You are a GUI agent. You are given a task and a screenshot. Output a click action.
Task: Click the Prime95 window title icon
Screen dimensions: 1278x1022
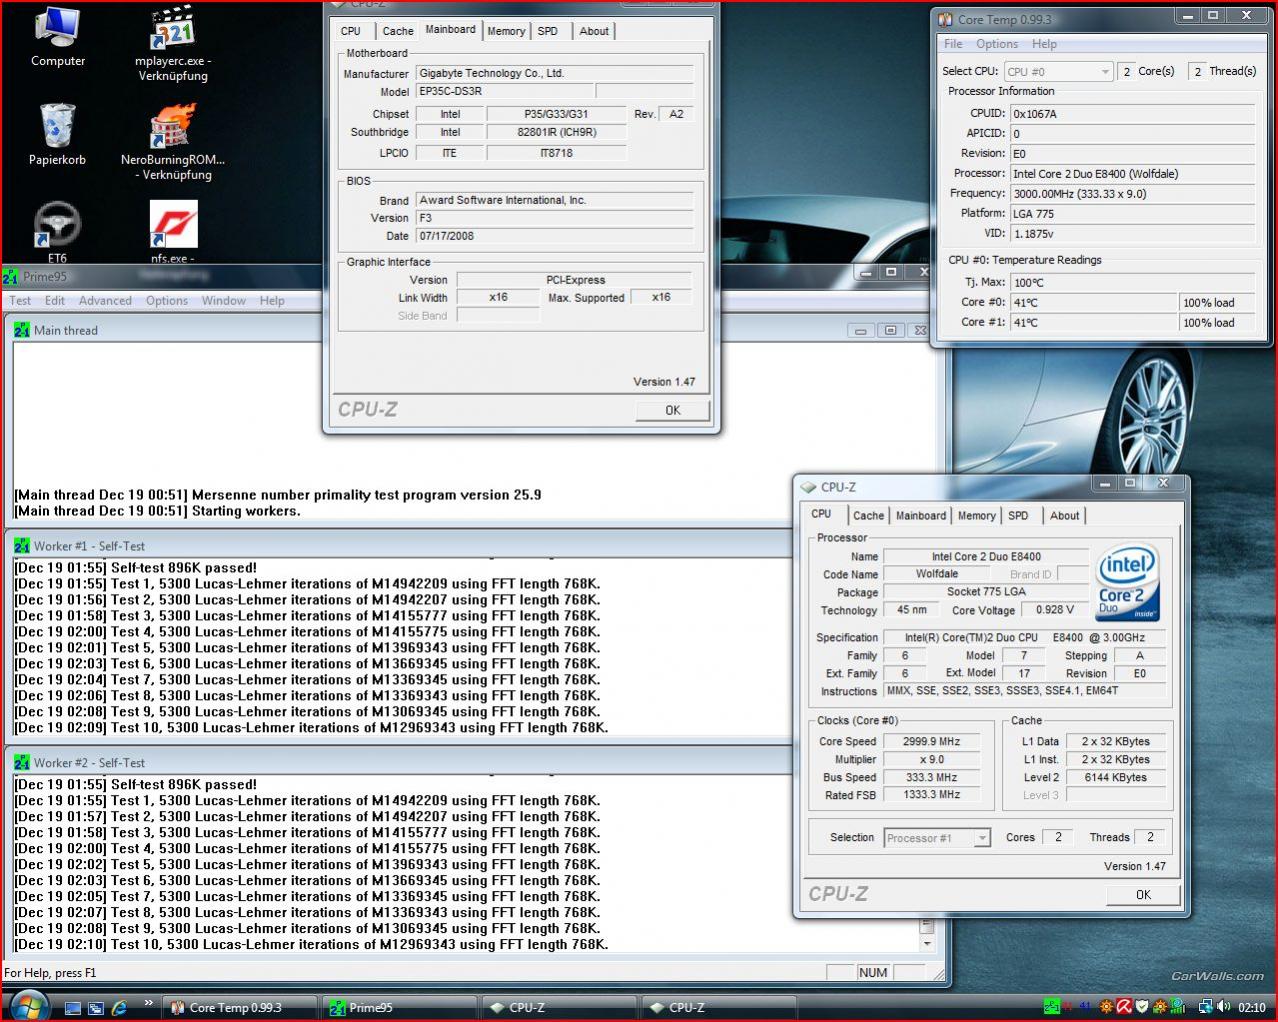(x=10, y=277)
